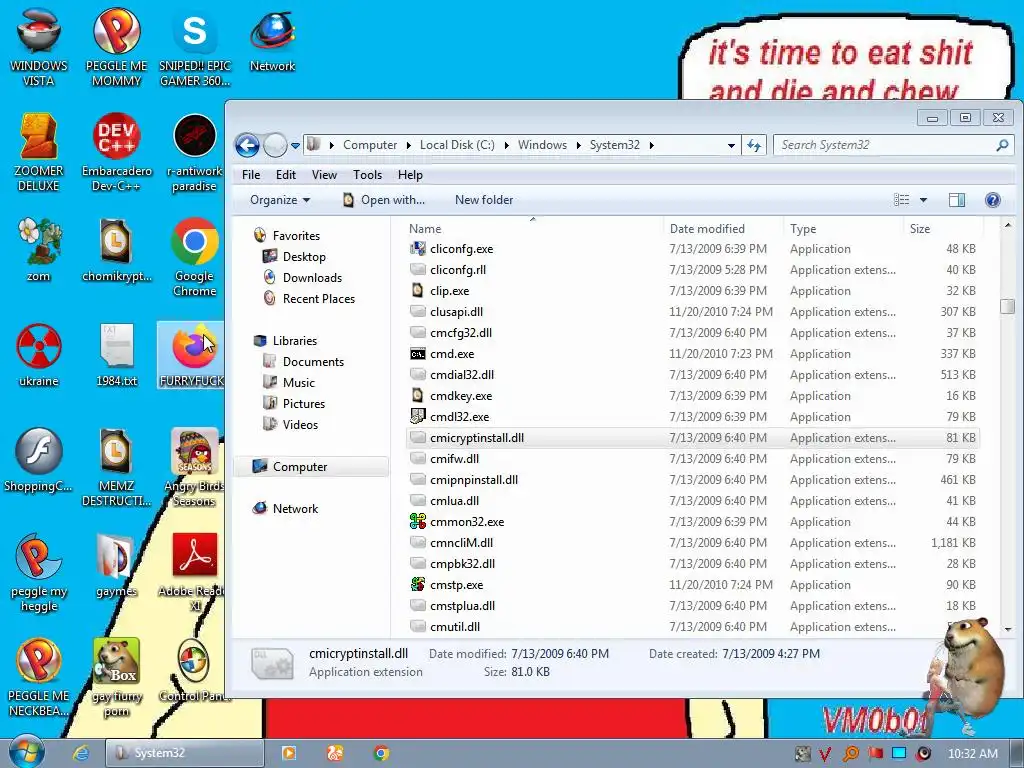
Task: Select Music library in navigation pane
Action: click(289, 383)
